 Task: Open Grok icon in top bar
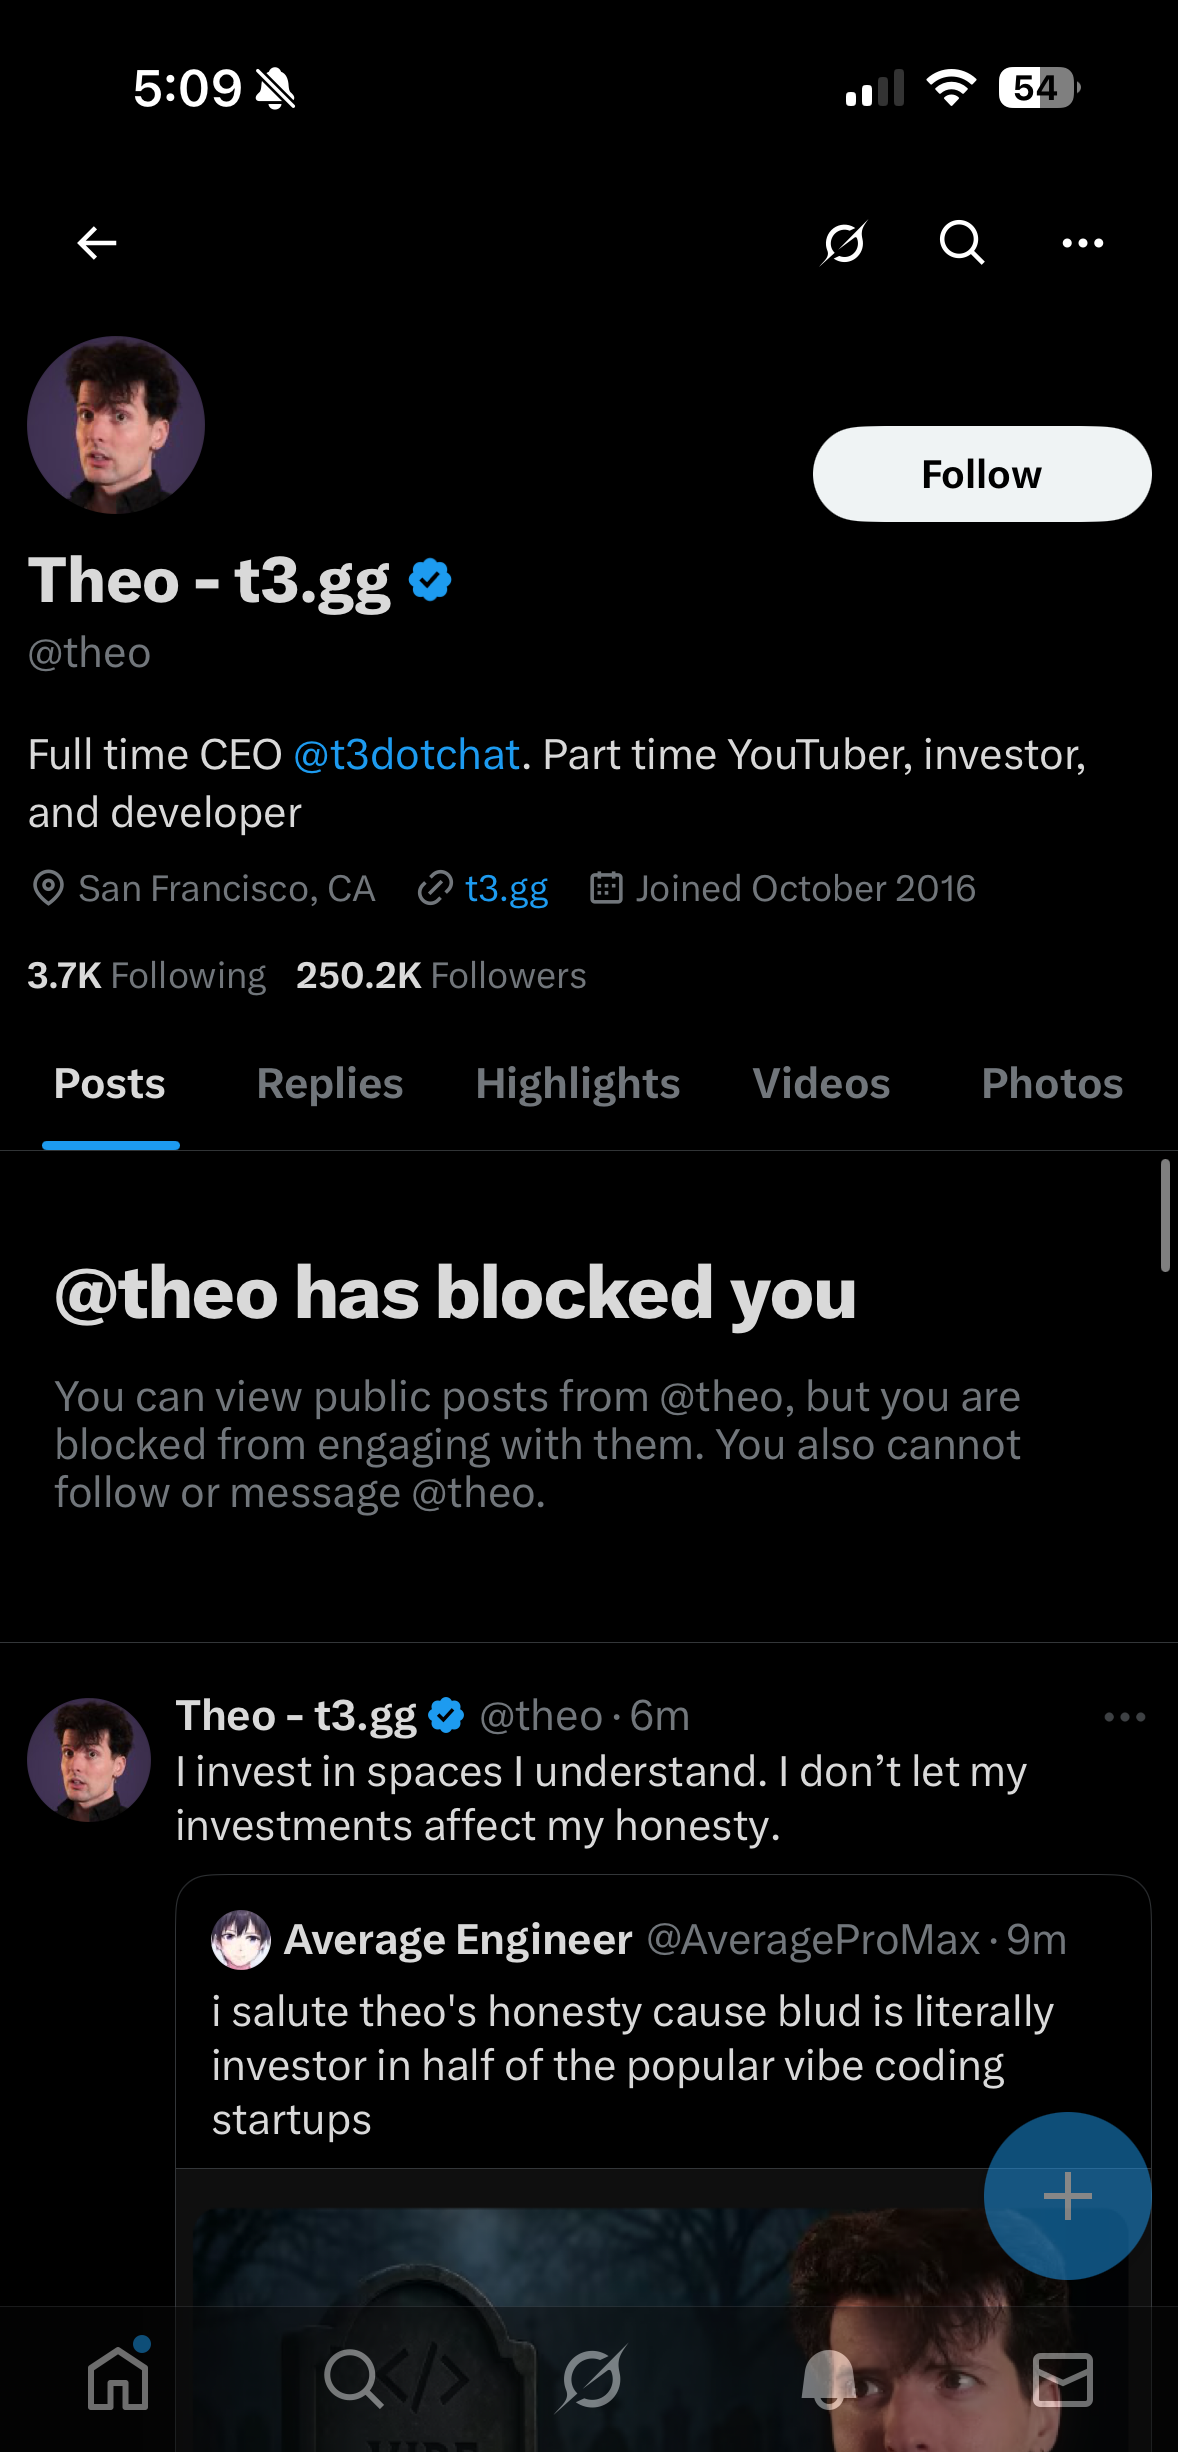844,243
